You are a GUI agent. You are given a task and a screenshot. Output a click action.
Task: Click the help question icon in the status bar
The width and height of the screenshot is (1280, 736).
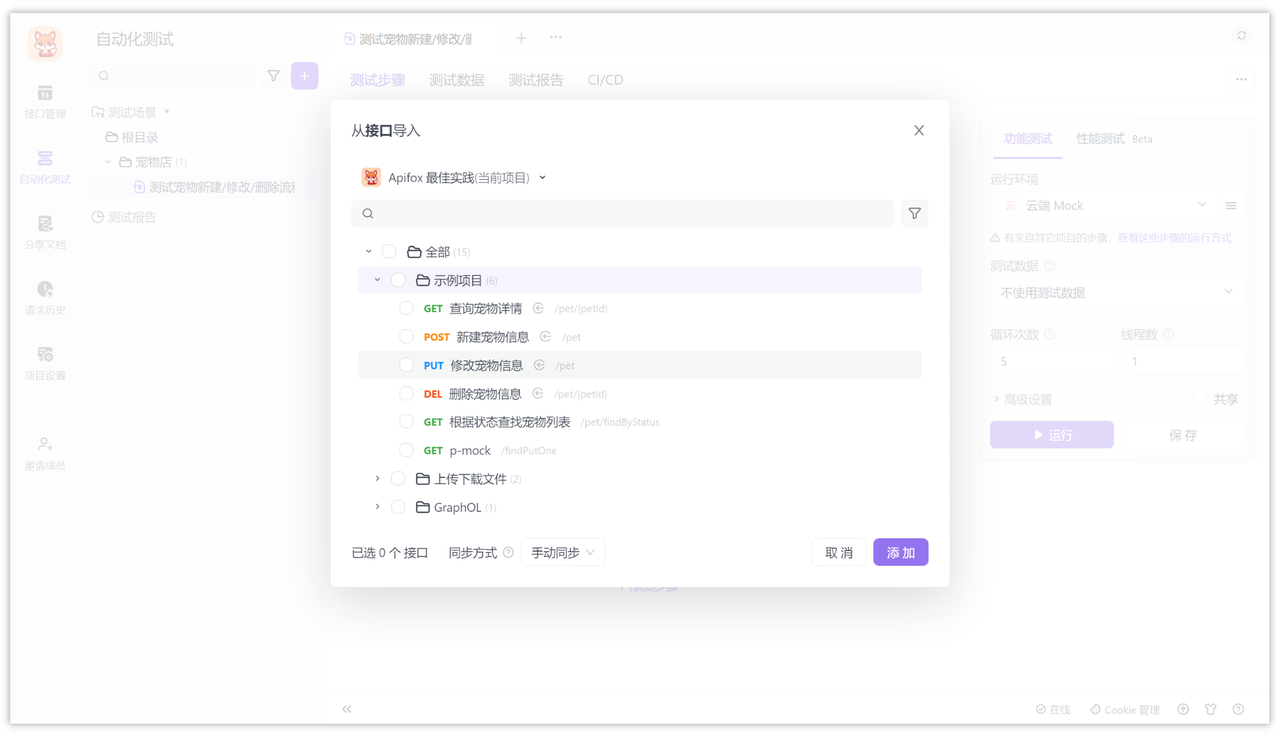[x=1238, y=709]
